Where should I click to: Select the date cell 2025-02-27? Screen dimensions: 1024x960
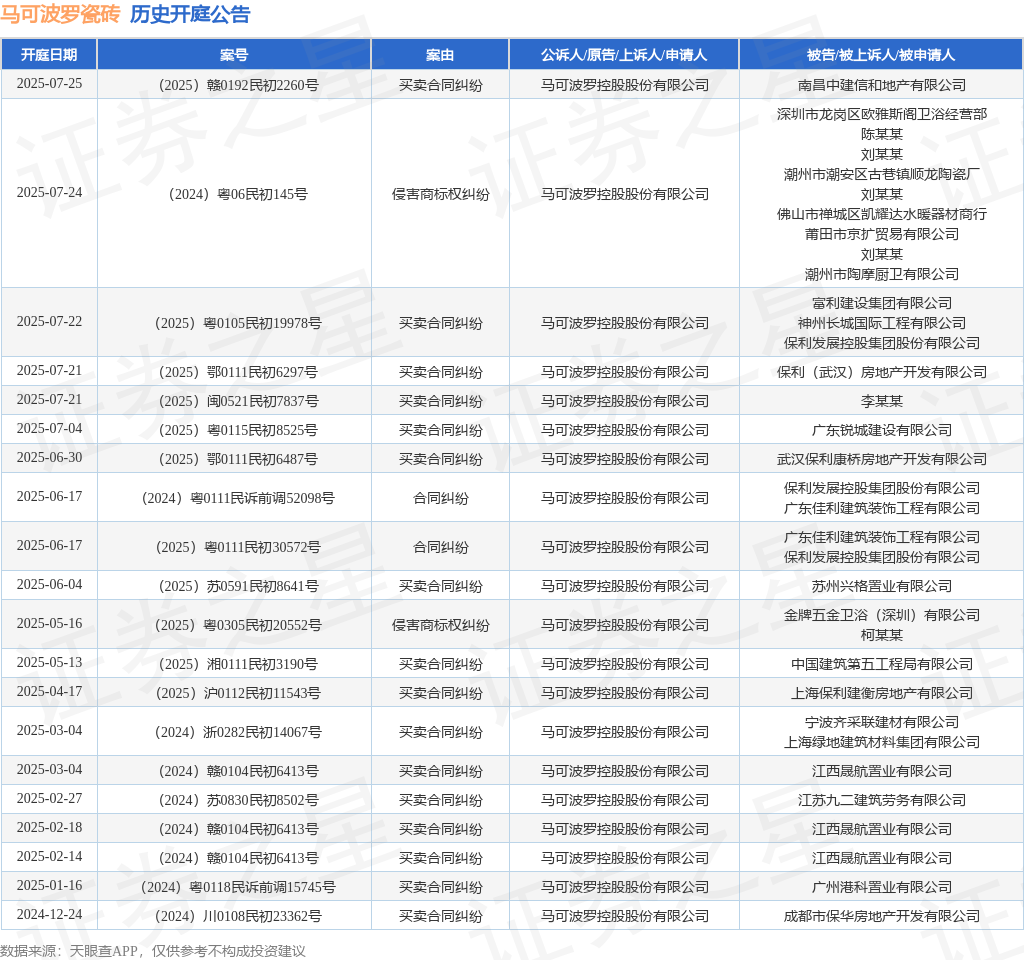click(x=50, y=799)
